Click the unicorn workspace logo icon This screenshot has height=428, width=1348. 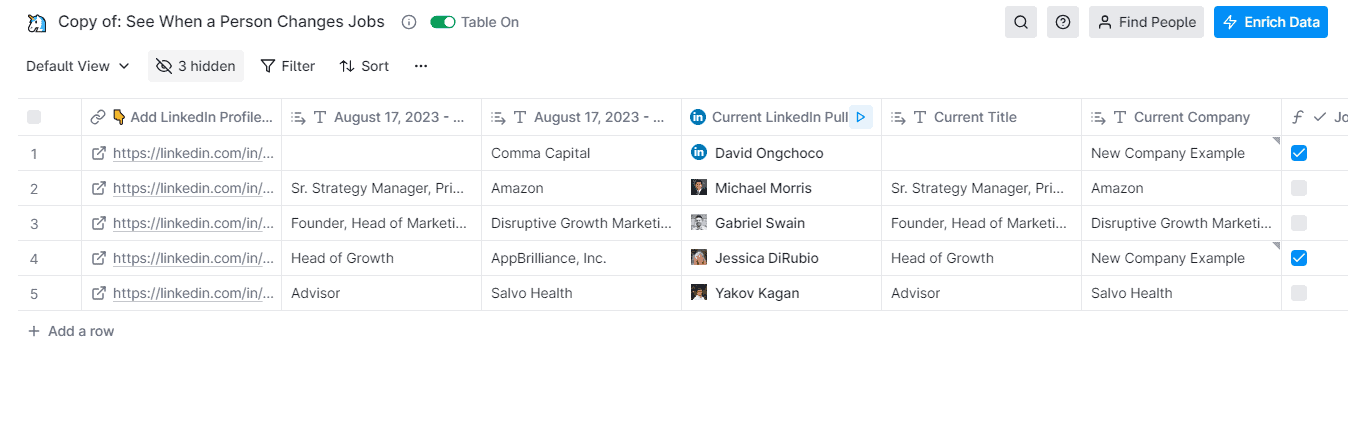tap(37, 22)
